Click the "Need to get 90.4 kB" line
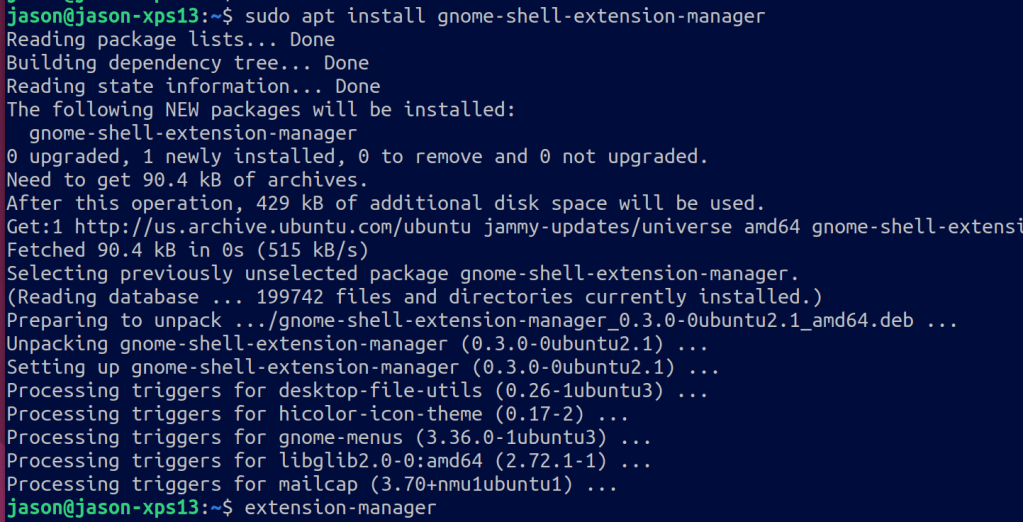1023x522 pixels. pos(187,180)
